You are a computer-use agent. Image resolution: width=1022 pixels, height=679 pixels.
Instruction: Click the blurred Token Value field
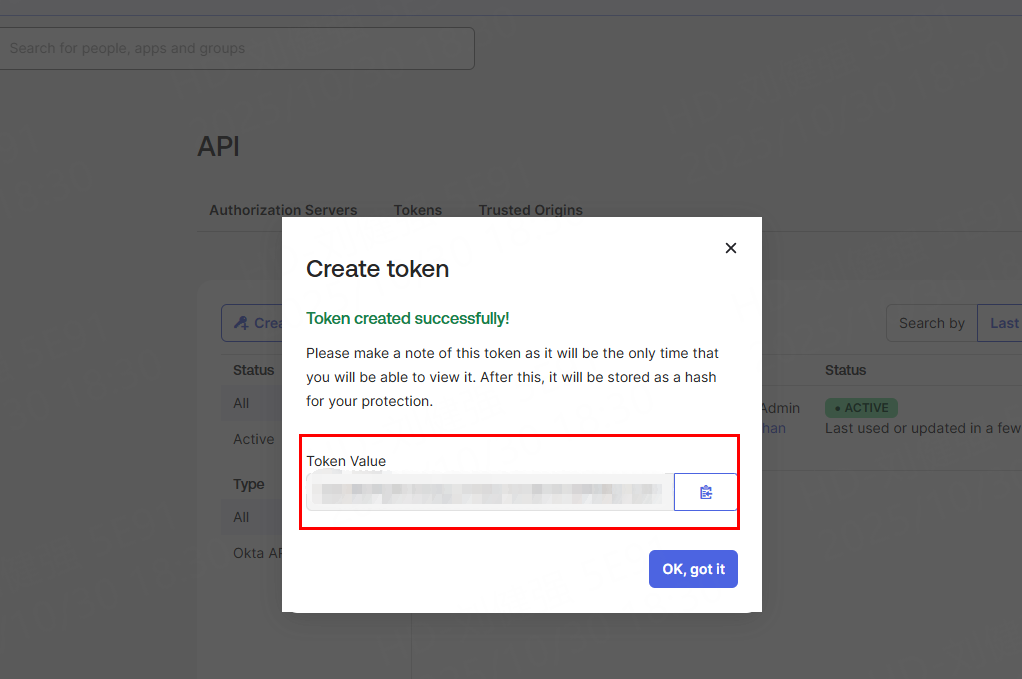(x=490, y=492)
